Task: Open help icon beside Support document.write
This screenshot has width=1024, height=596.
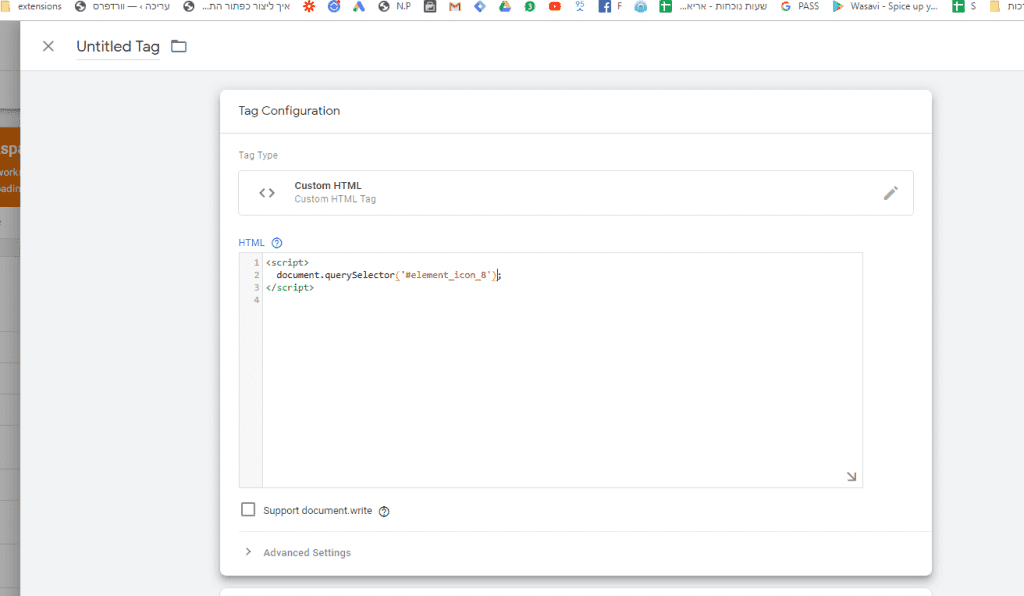Action: click(384, 511)
